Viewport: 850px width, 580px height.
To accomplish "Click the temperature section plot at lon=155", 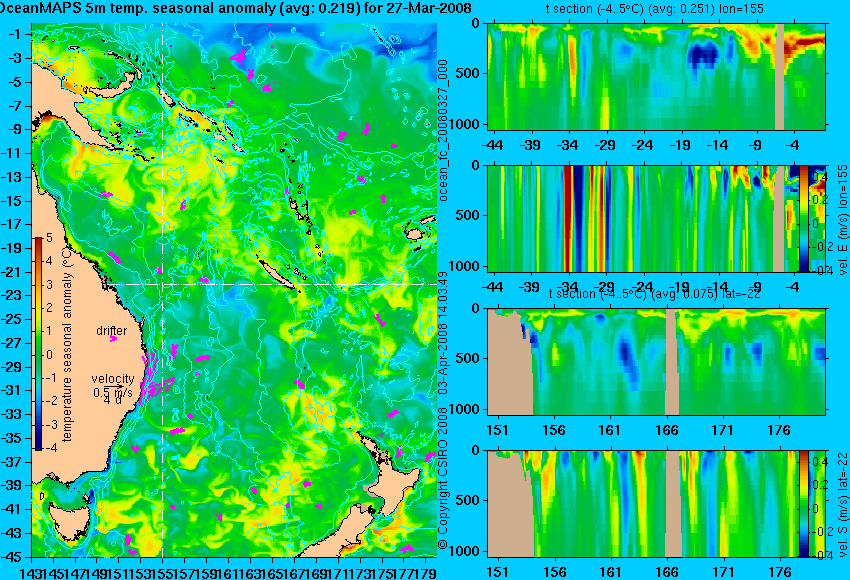I will 656,76.
